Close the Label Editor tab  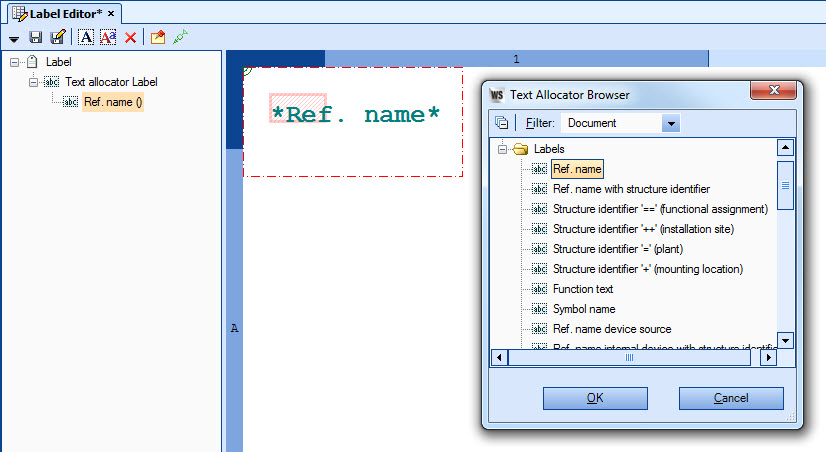click(x=110, y=13)
